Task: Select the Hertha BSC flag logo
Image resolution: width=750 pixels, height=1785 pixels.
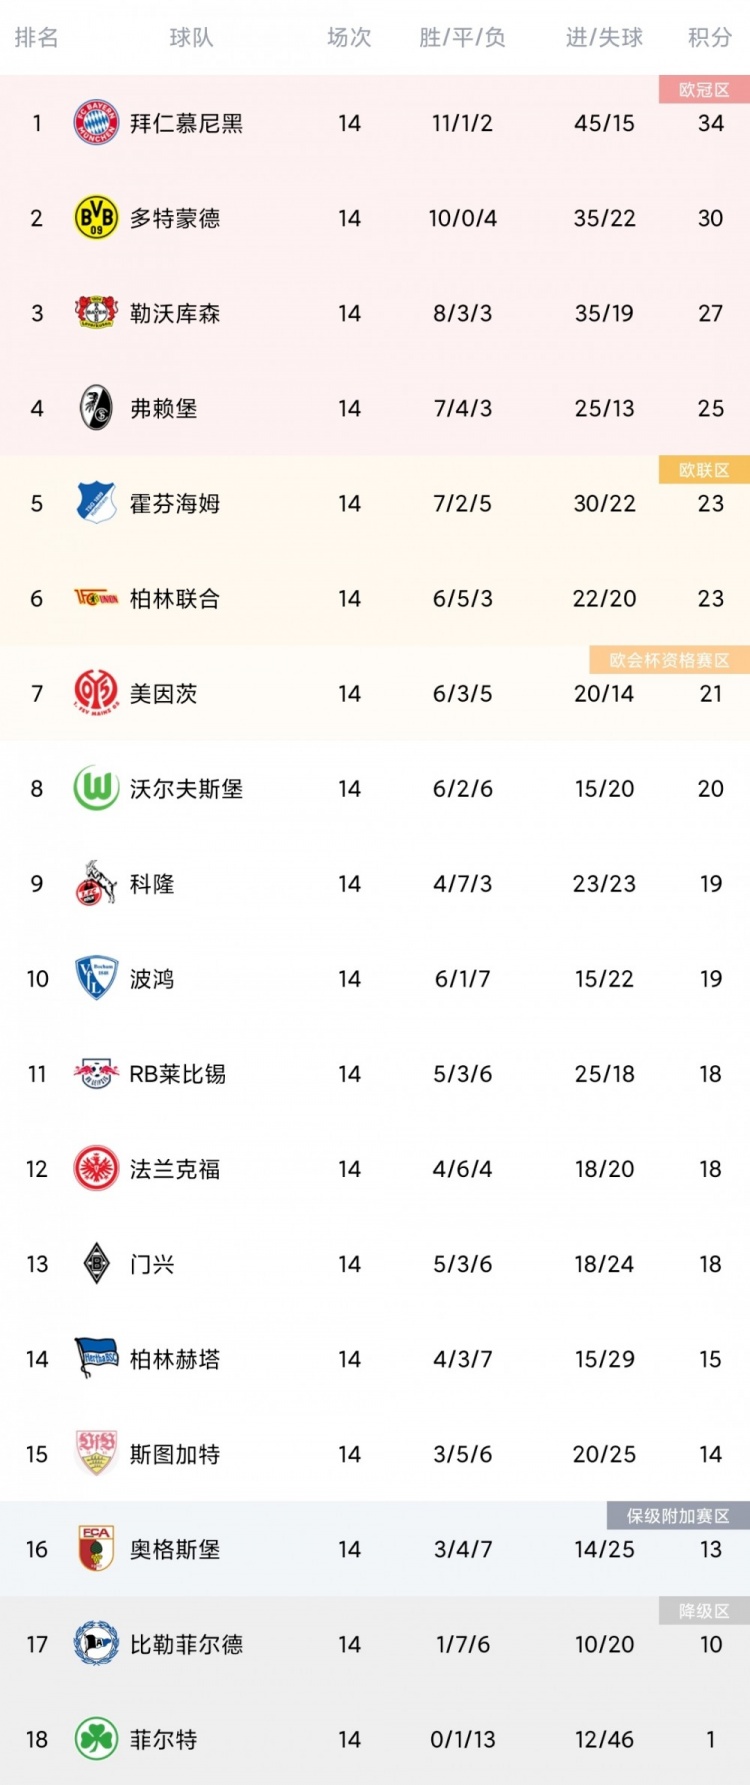Action: click(96, 1358)
